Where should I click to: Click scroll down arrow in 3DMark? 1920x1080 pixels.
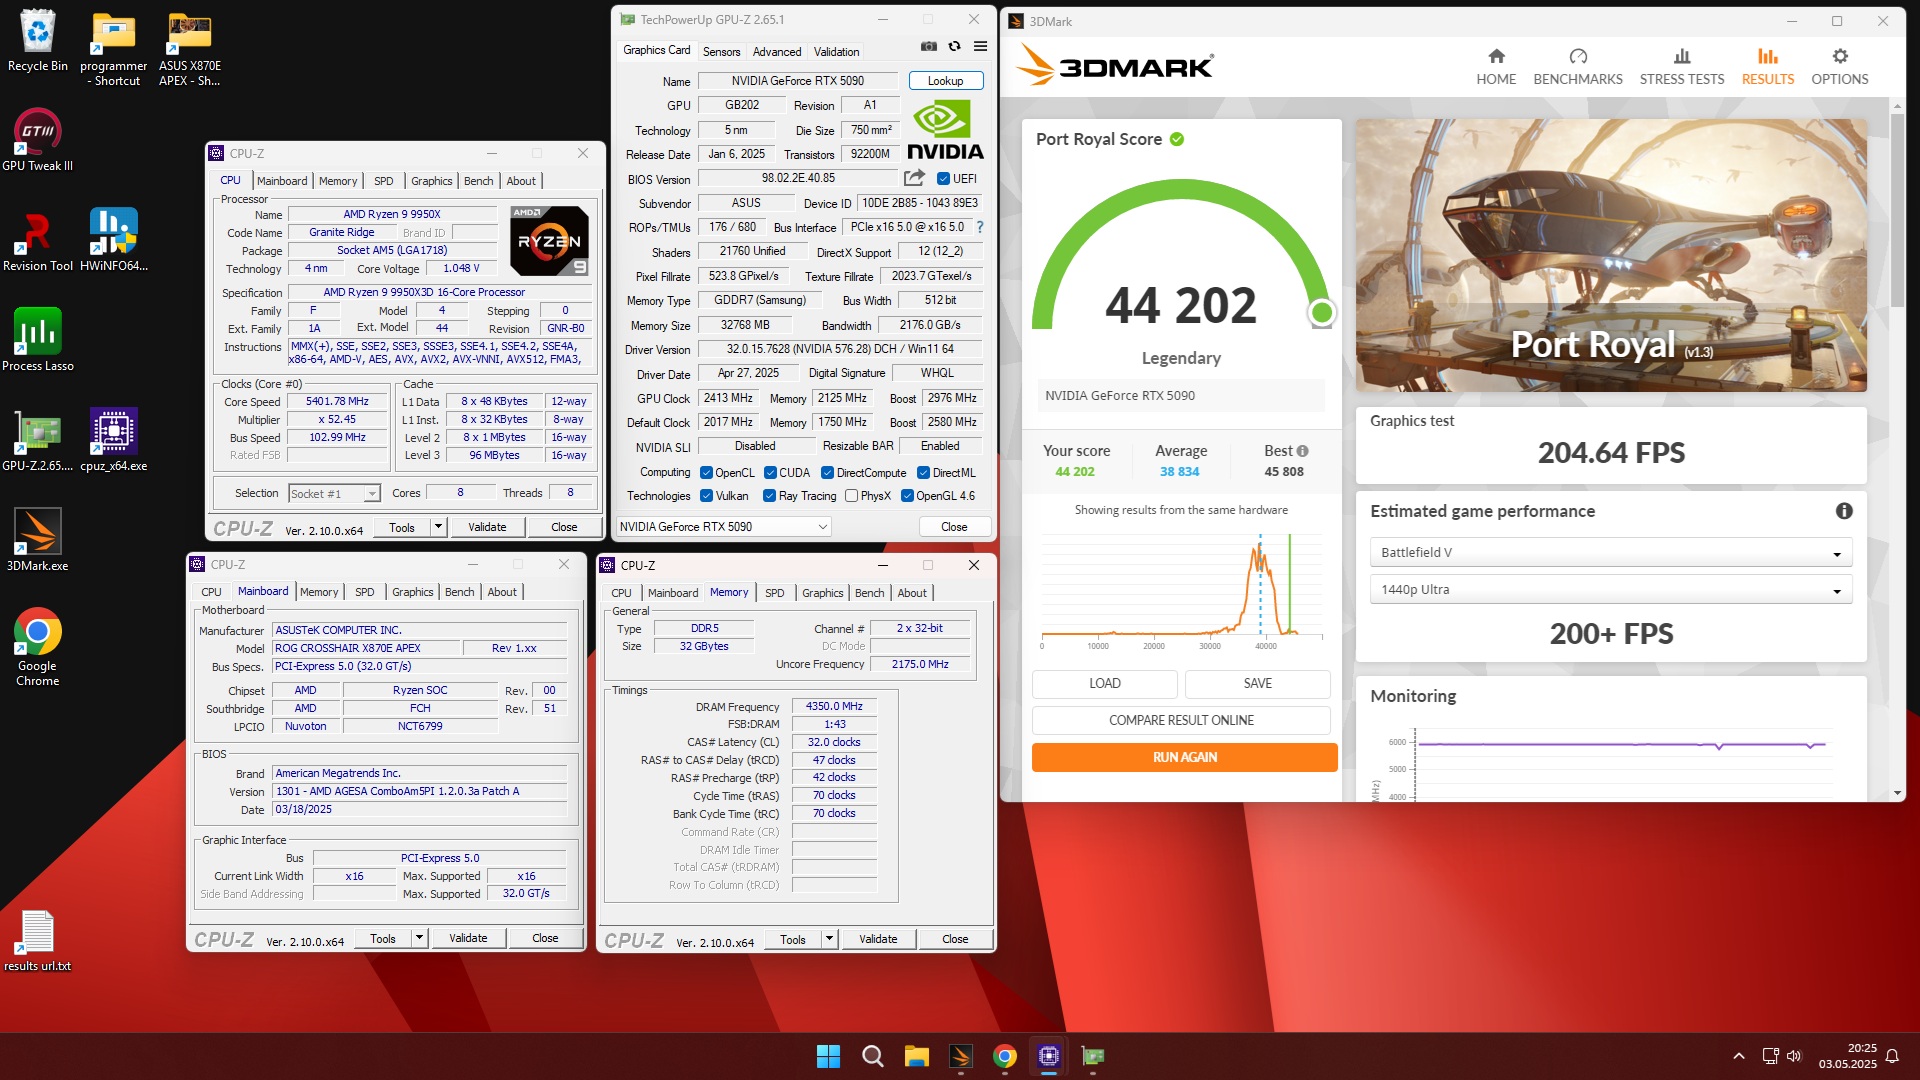[x=1897, y=793]
